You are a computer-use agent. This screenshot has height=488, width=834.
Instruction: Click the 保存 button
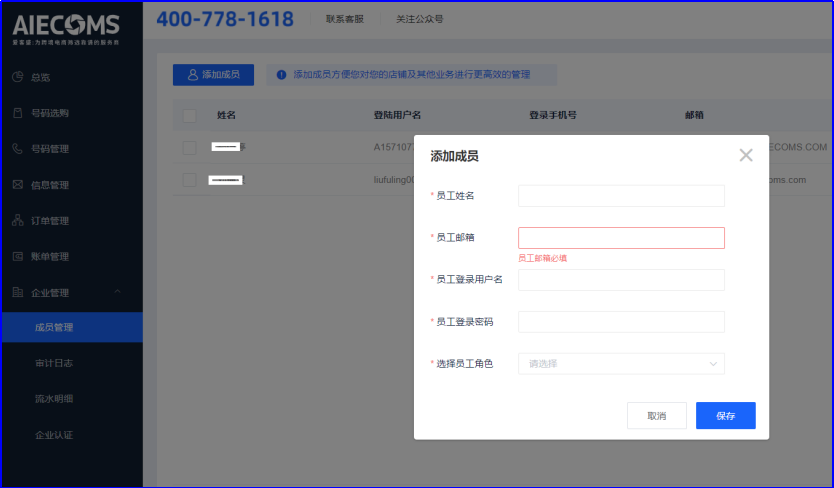725,416
